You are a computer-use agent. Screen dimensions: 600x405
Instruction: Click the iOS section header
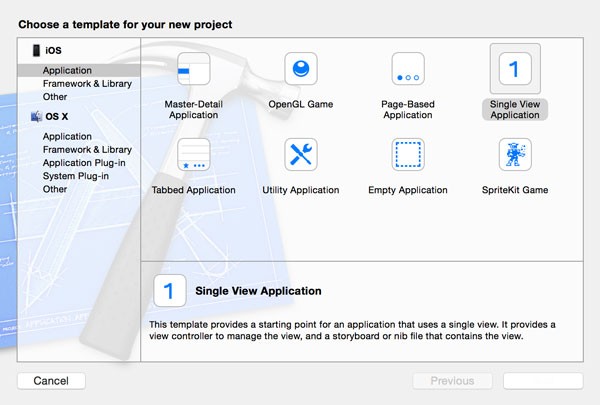[53, 50]
